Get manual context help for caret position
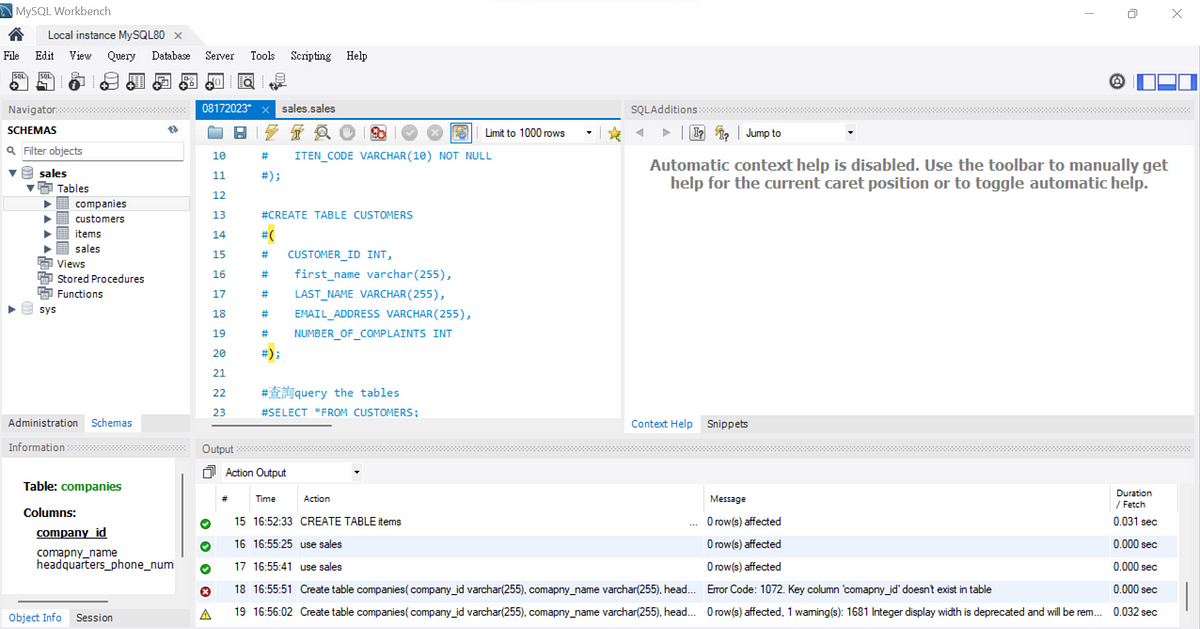The height and width of the screenshot is (629, 1200). tap(721, 133)
